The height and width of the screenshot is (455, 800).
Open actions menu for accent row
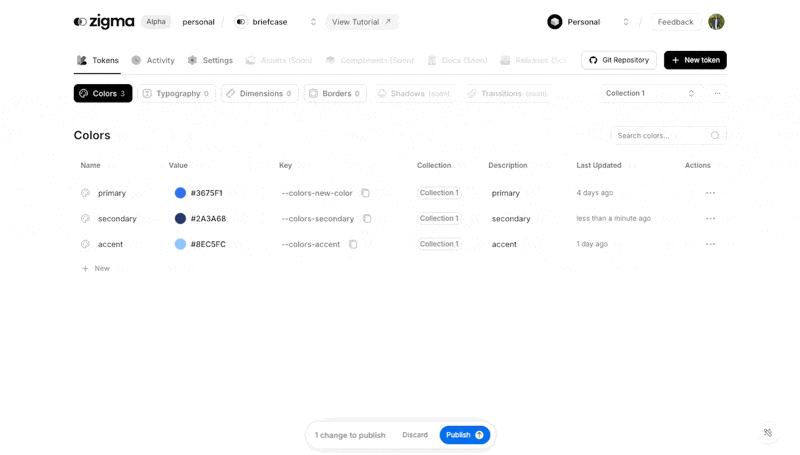[710, 244]
